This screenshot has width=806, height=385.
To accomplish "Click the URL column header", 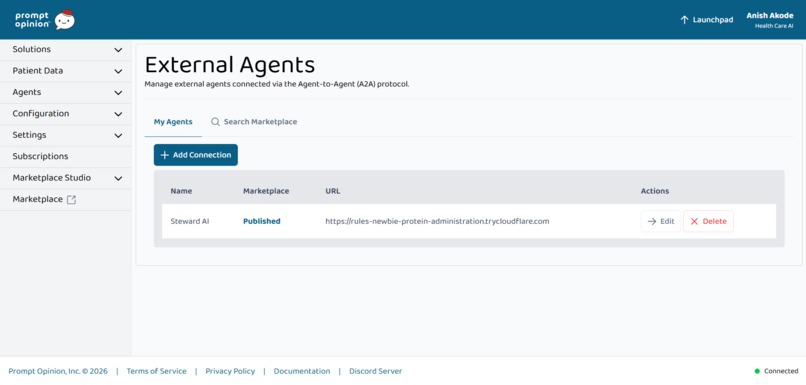I will (333, 191).
